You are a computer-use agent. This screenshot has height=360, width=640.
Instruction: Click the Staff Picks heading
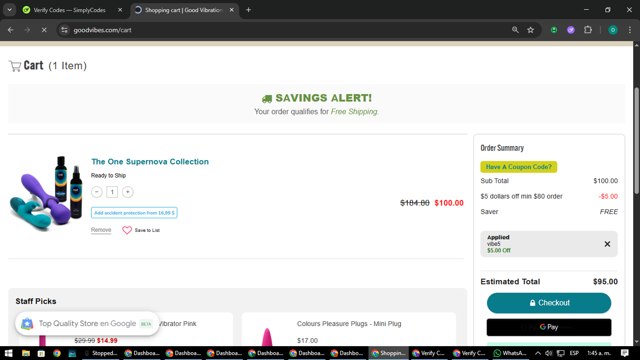pyautogui.click(x=36, y=301)
